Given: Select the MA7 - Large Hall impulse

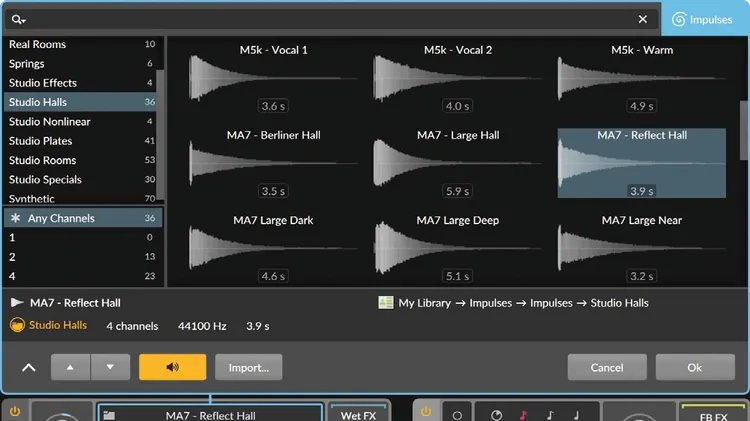Looking at the screenshot, I should (x=458, y=163).
